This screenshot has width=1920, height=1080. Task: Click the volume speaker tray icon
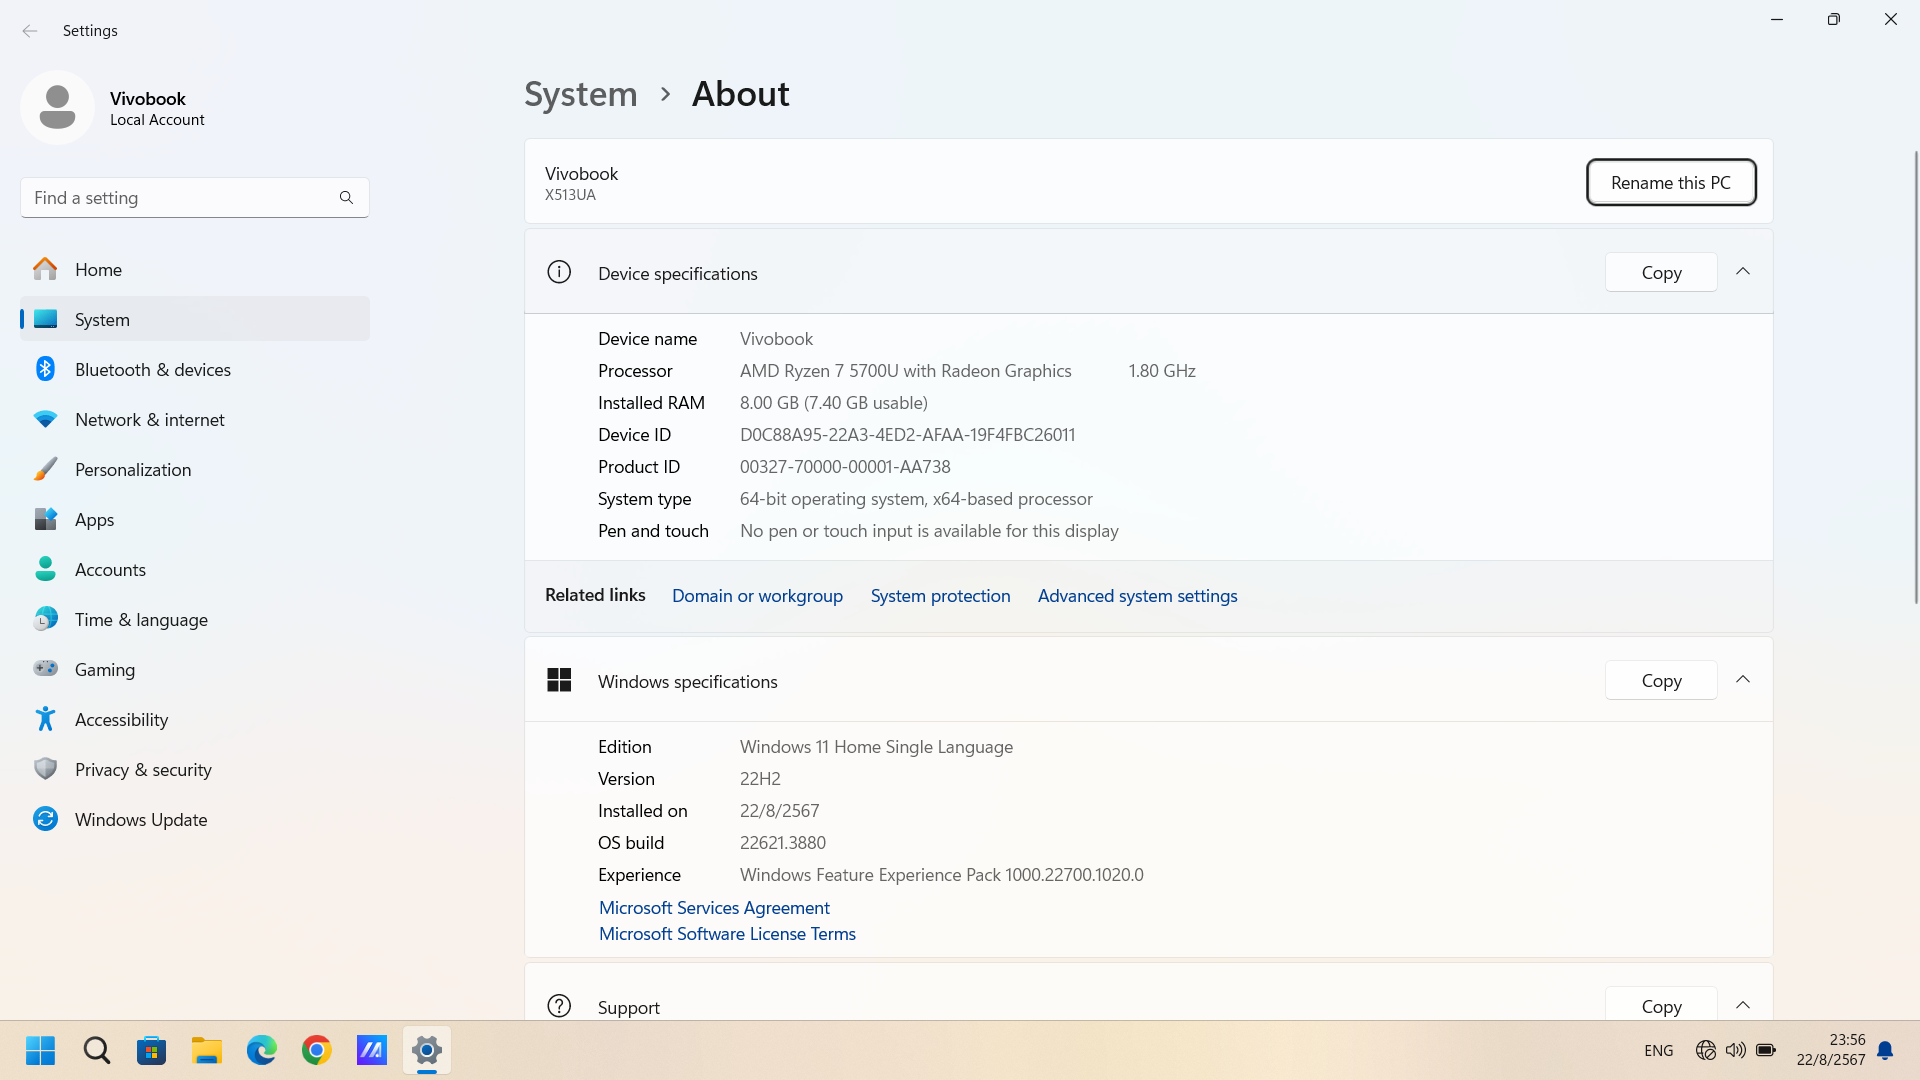pyautogui.click(x=1736, y=1050)
